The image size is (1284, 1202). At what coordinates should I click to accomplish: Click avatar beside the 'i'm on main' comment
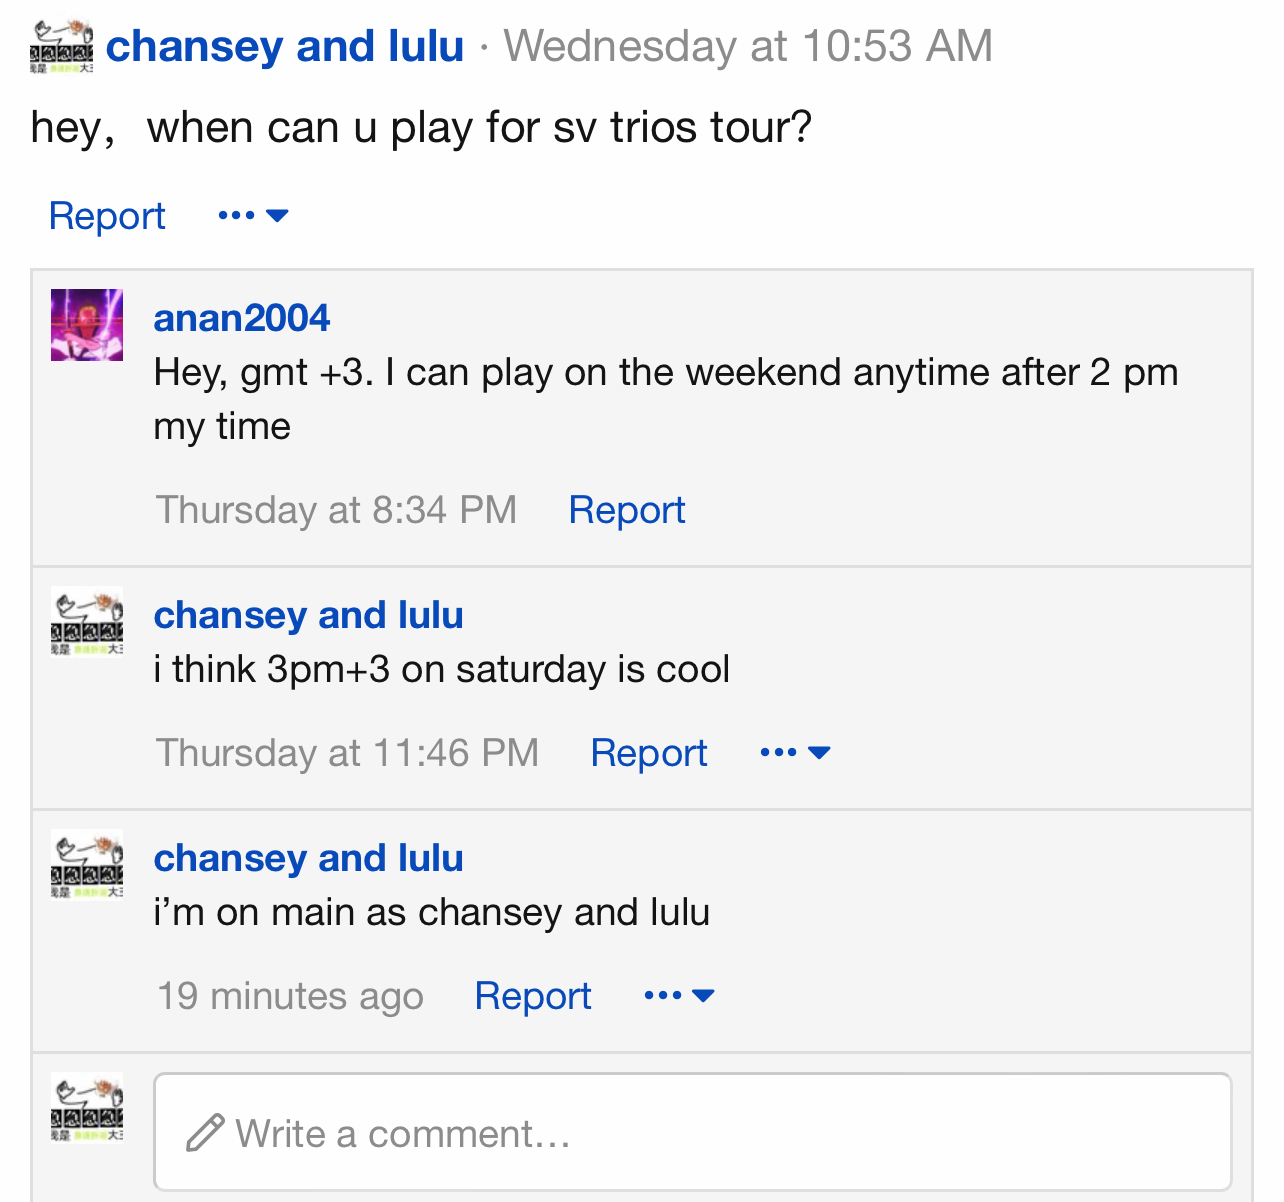coord(87,865)
